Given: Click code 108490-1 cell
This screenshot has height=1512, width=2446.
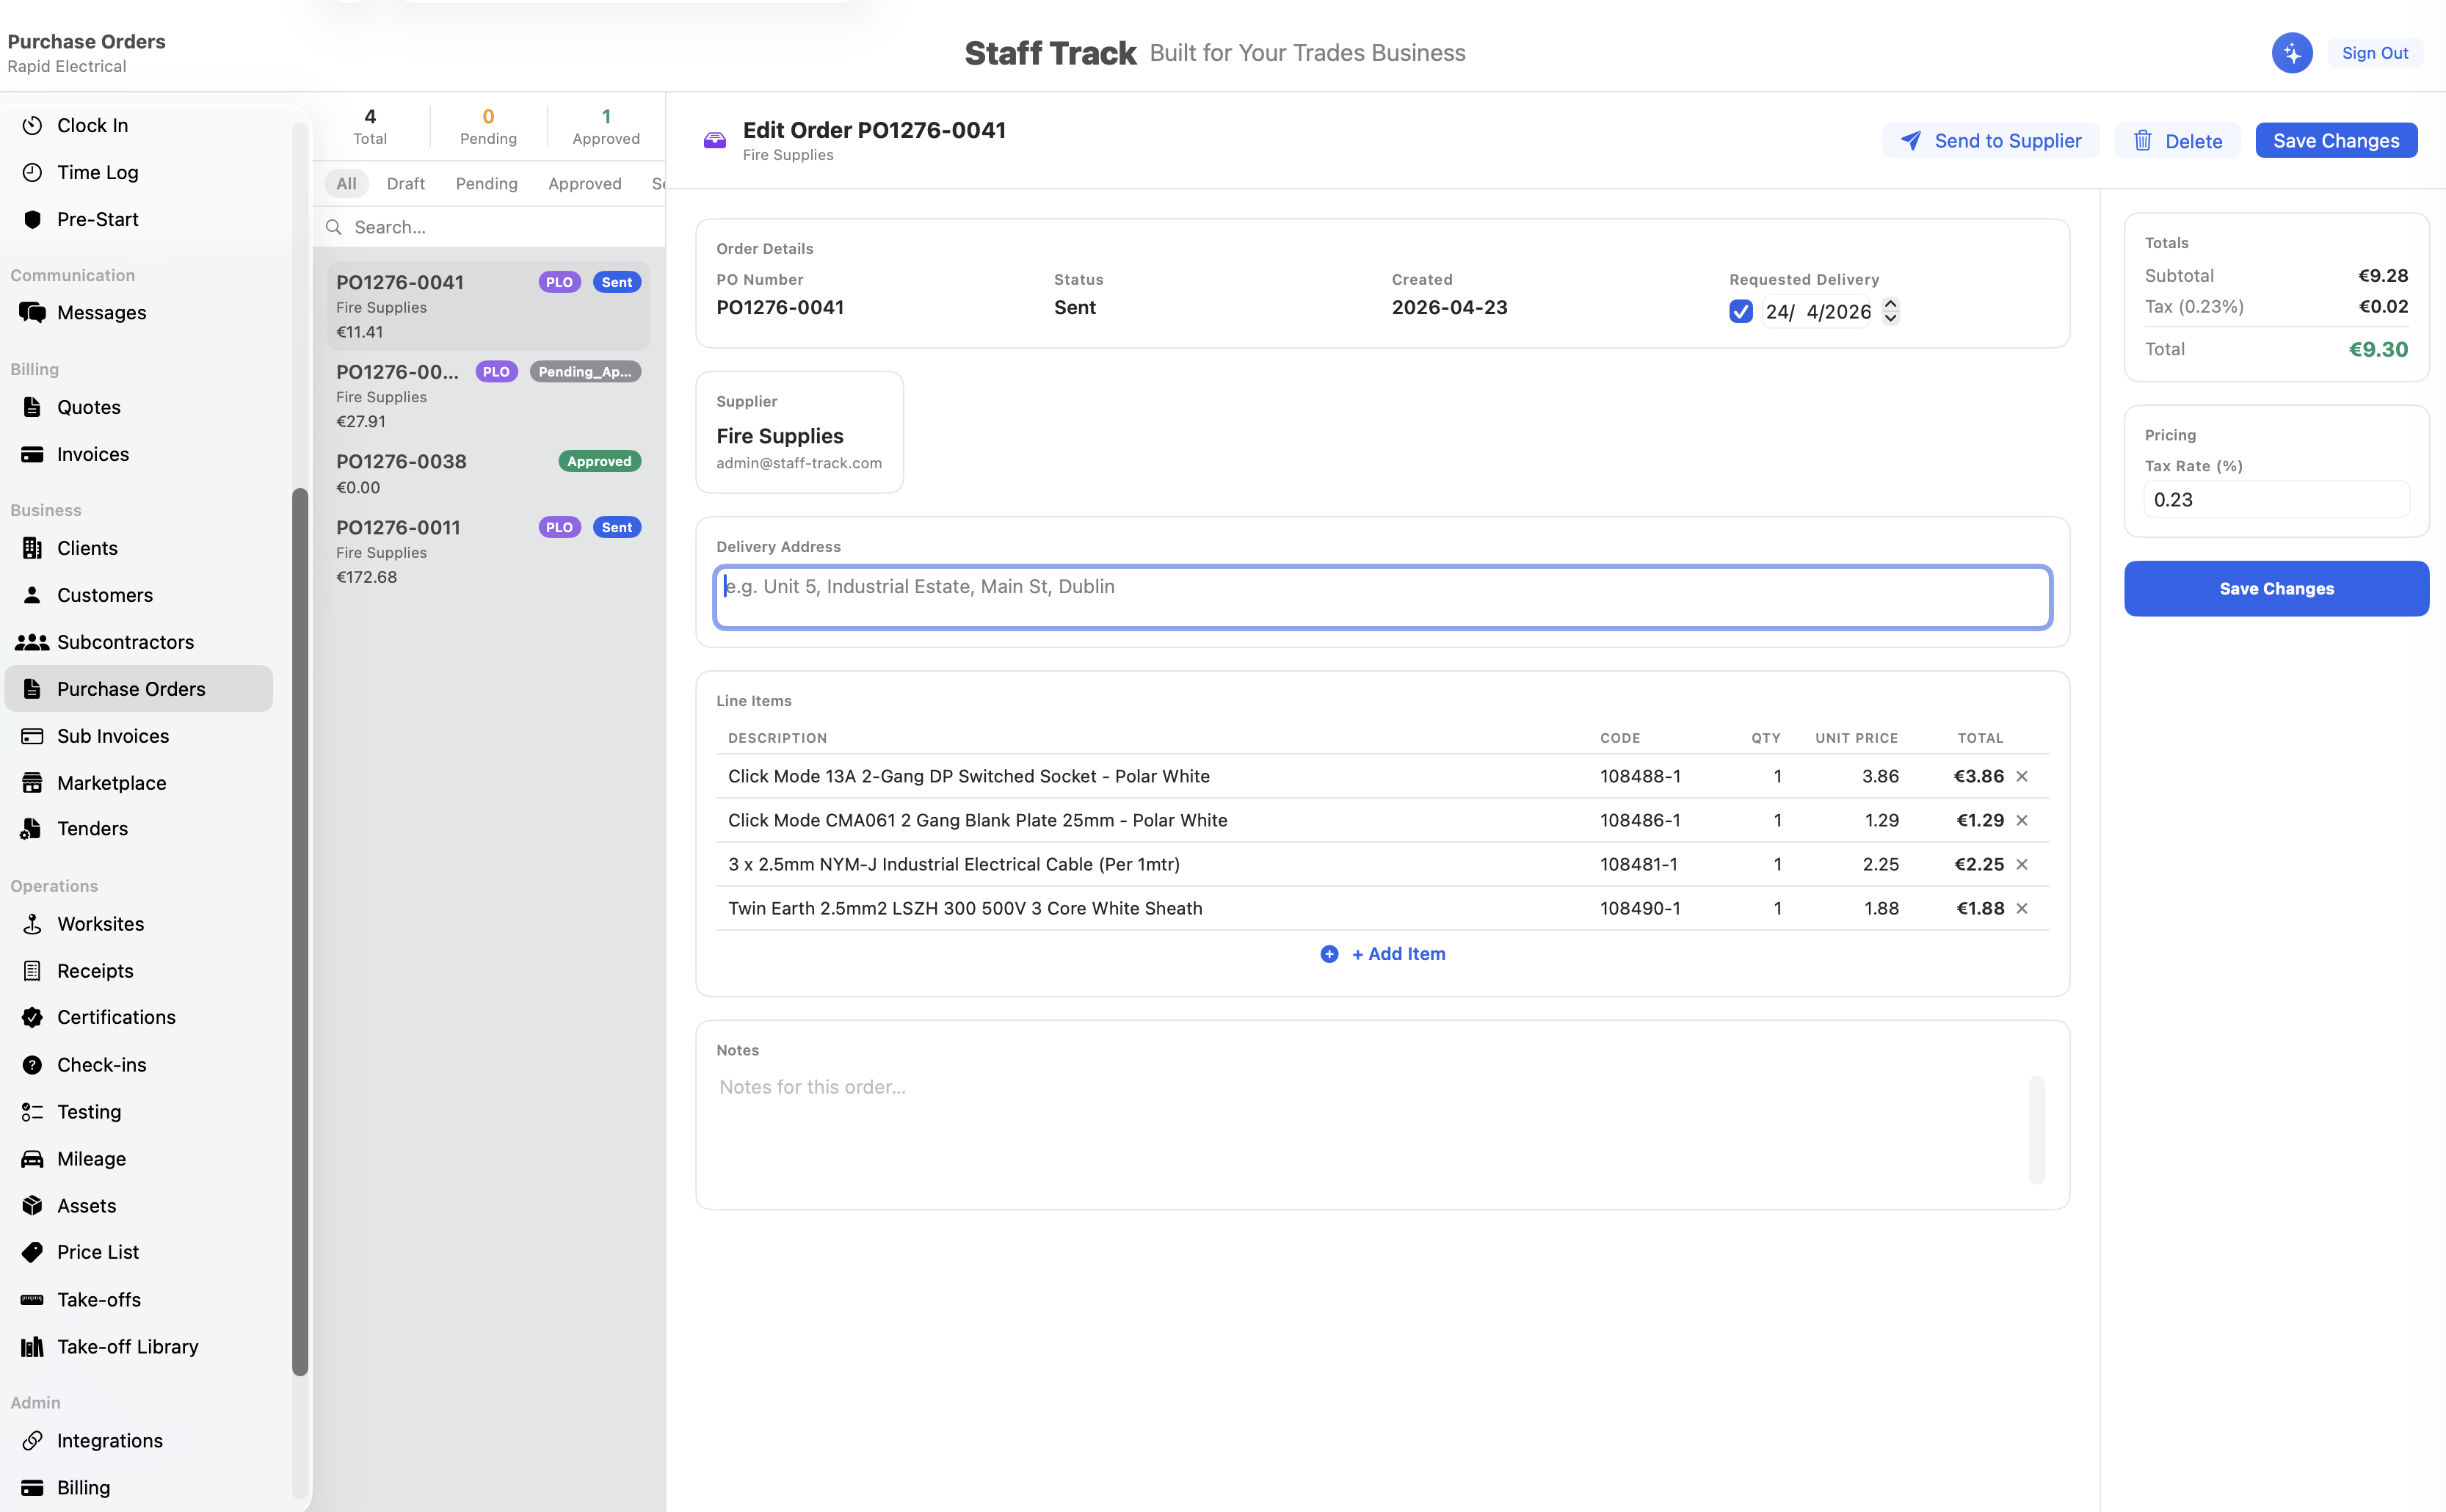Looking at the screenshot, I should coord(1640,908).
